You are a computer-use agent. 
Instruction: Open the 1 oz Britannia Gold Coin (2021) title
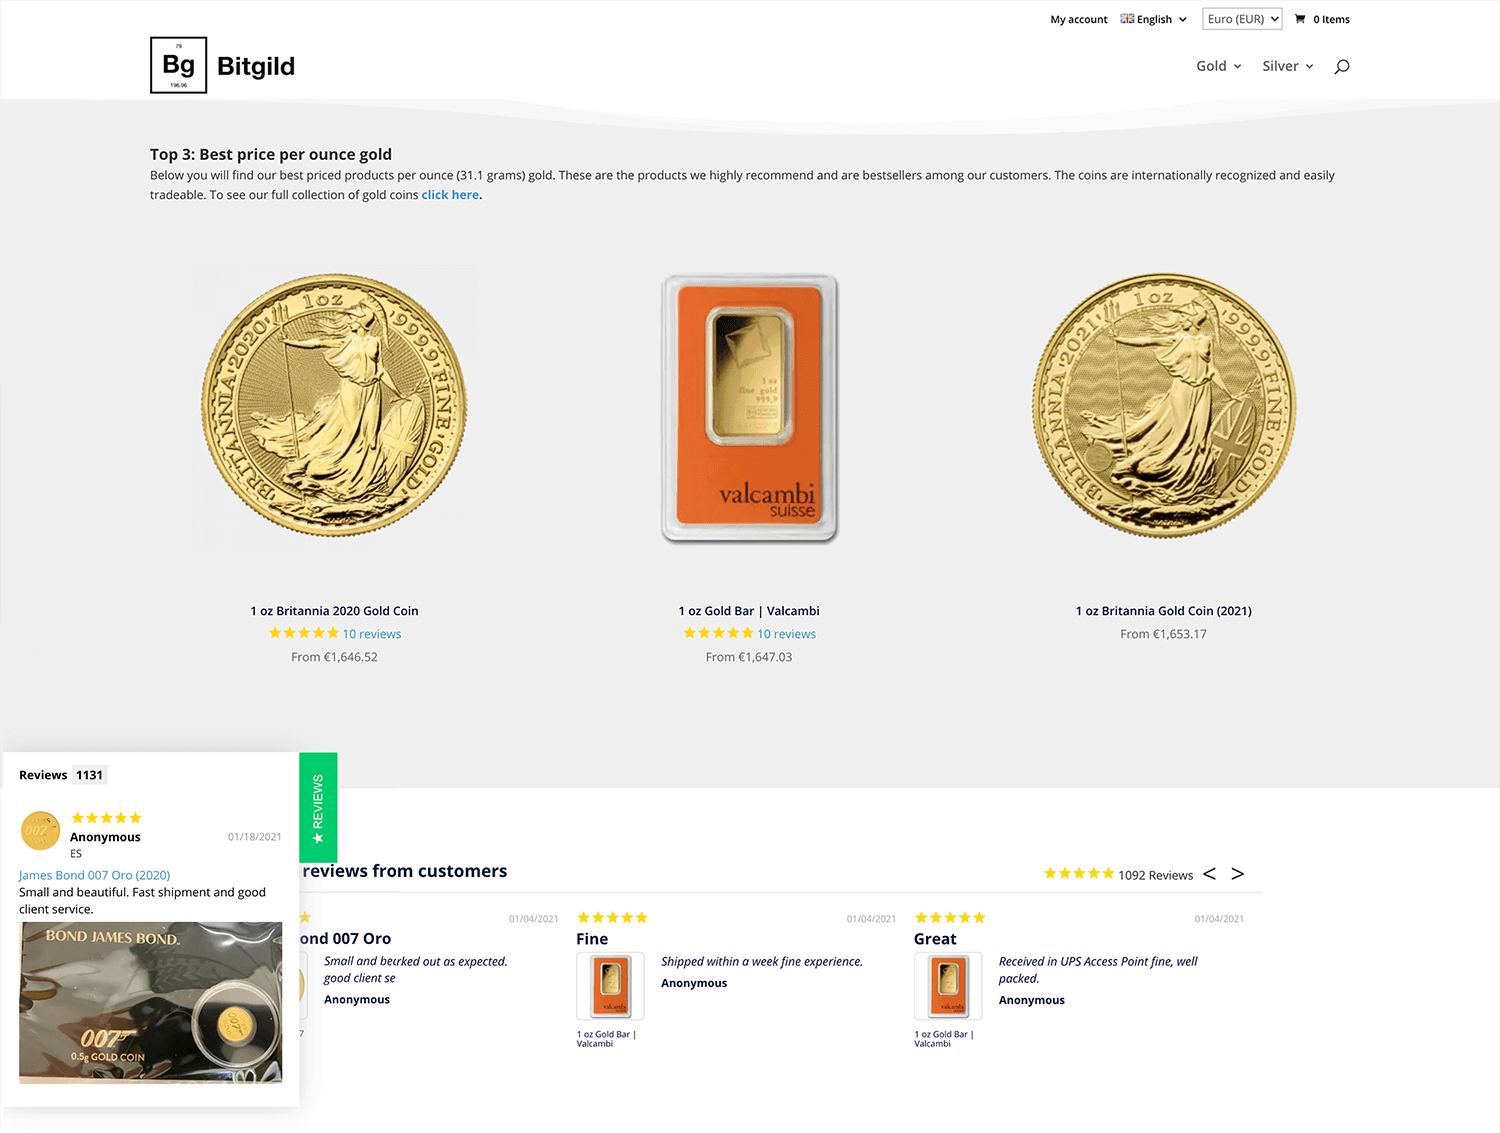tap(1164, 611)
